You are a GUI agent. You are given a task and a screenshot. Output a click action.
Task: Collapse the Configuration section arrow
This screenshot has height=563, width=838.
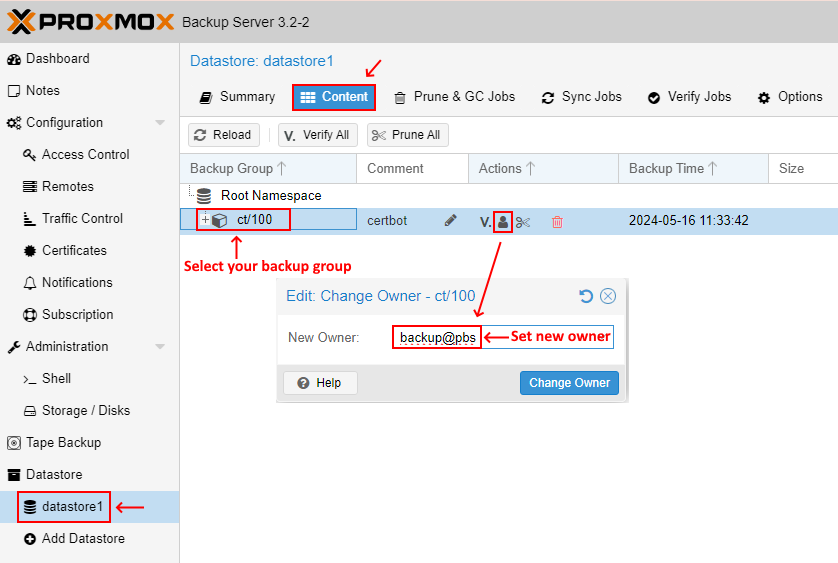[x=160, y=122]
